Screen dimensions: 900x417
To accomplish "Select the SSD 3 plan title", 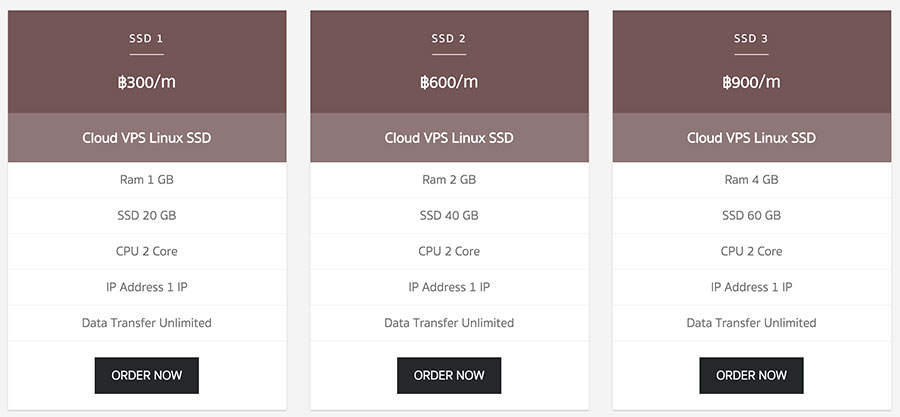I will [x=751, y=39].
